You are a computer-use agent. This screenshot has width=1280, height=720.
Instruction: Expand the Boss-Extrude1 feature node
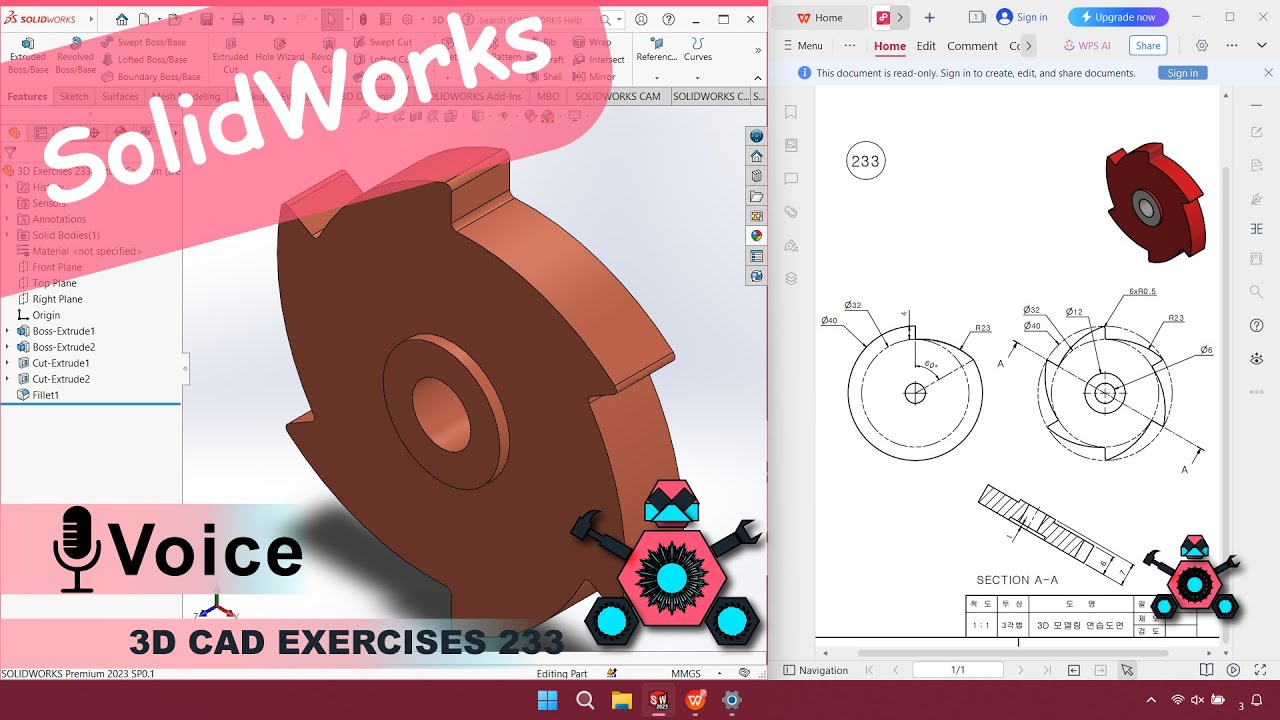8,331
